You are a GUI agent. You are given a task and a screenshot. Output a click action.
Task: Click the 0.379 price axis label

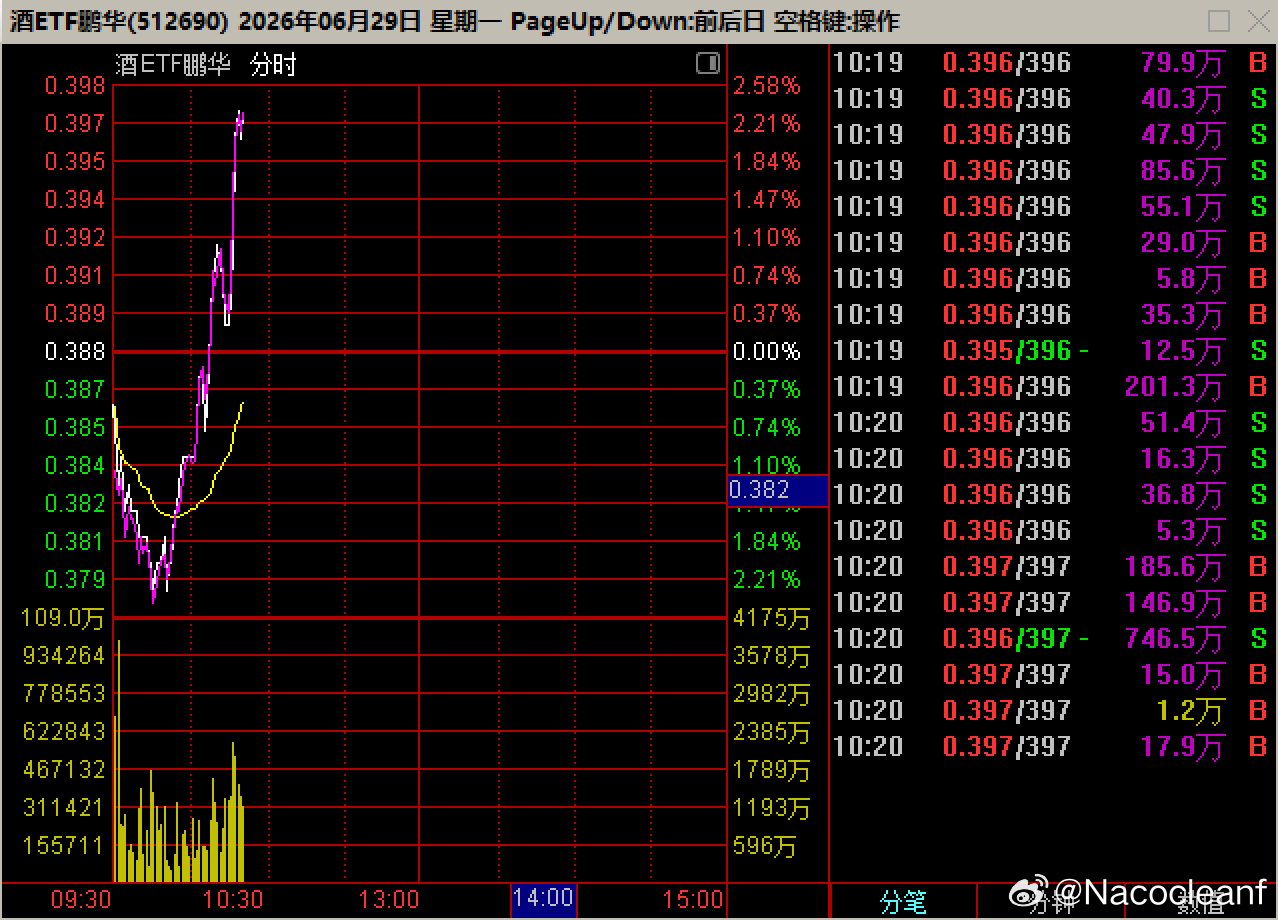click(74, 579)
